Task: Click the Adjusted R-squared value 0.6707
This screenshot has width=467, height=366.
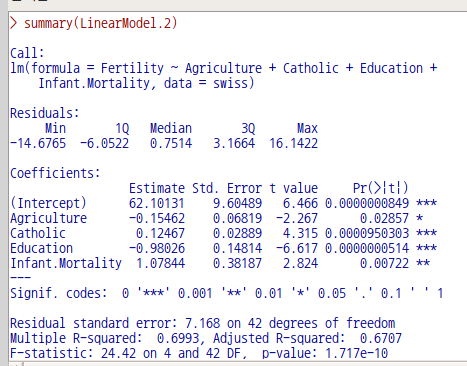Action: (x=381, y=338)
